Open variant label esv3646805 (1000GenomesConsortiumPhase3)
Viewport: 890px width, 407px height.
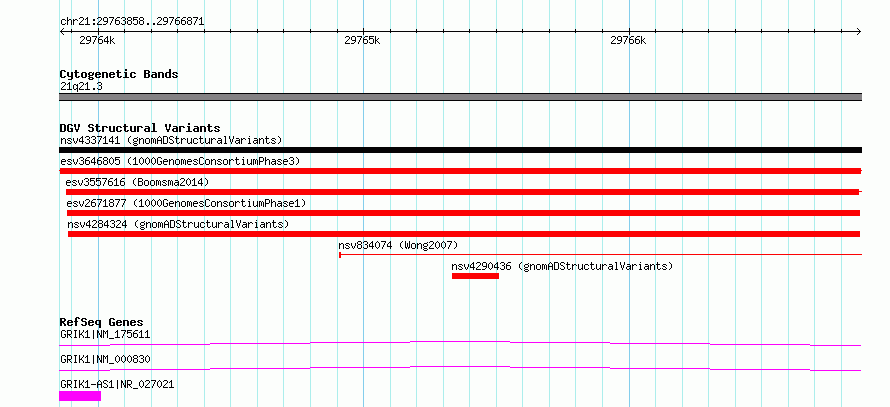click(x=180, y=161)
